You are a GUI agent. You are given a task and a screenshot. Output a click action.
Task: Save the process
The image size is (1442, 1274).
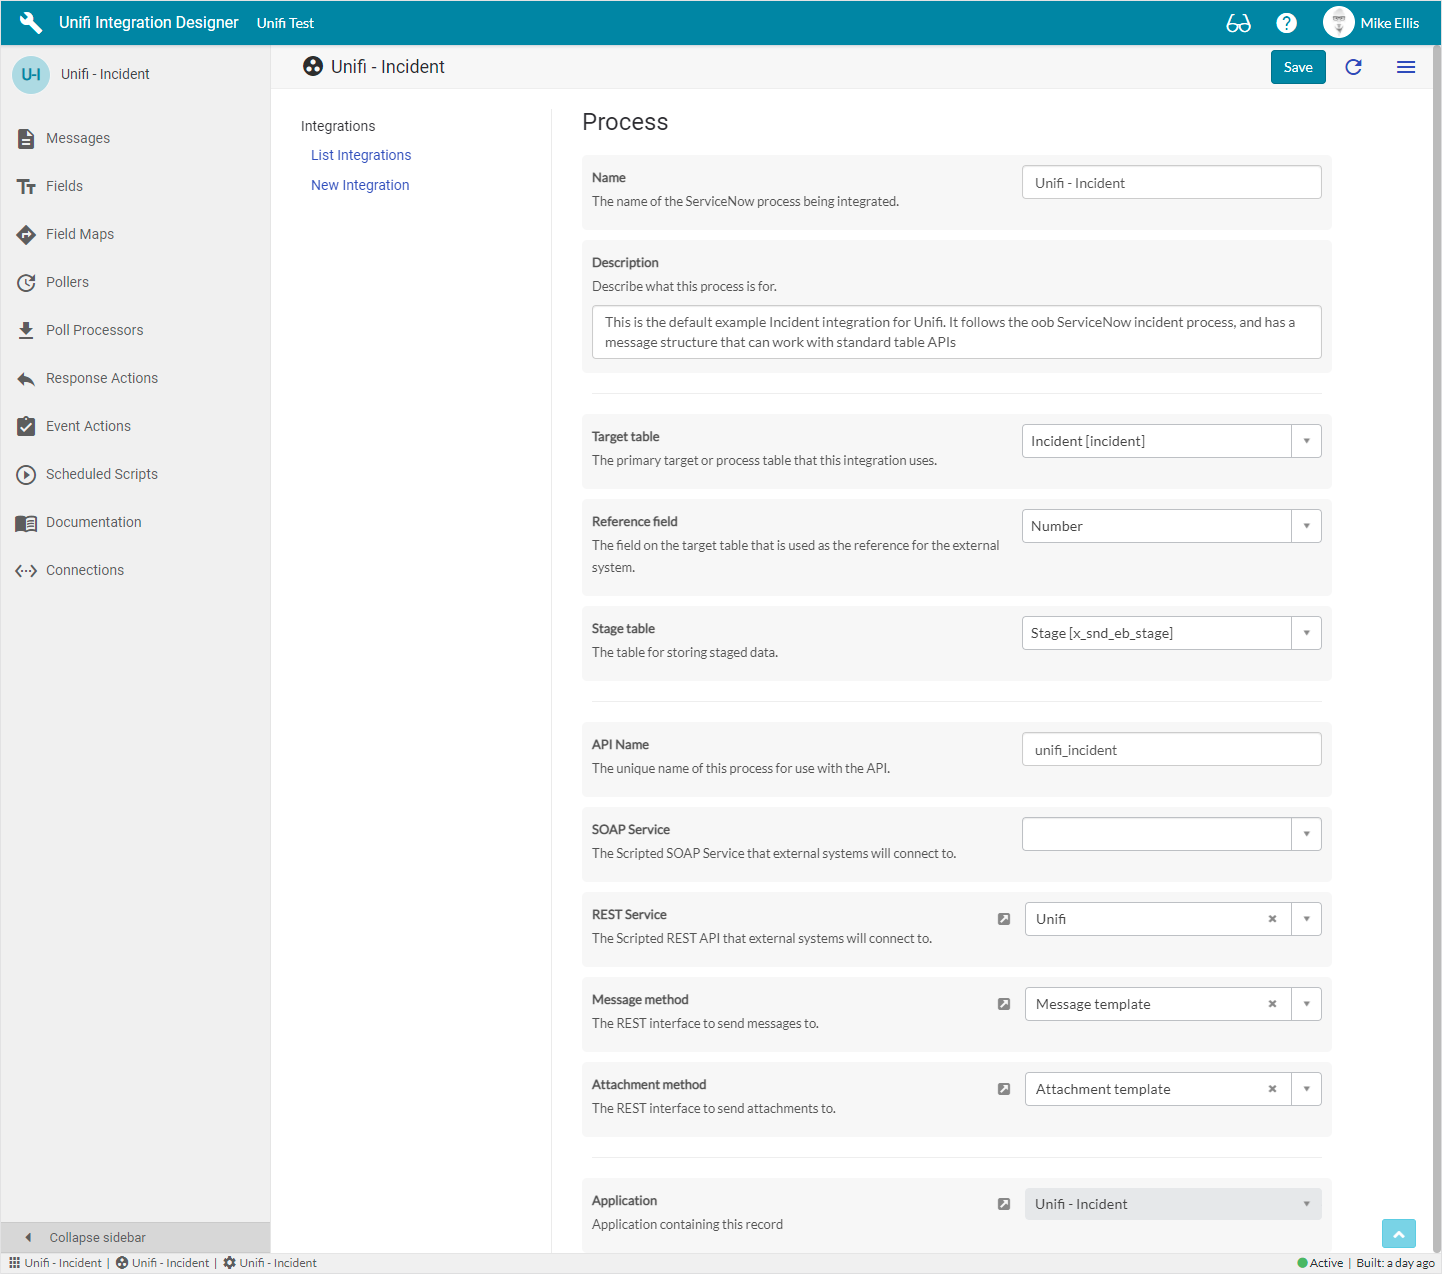(1297, 67)
